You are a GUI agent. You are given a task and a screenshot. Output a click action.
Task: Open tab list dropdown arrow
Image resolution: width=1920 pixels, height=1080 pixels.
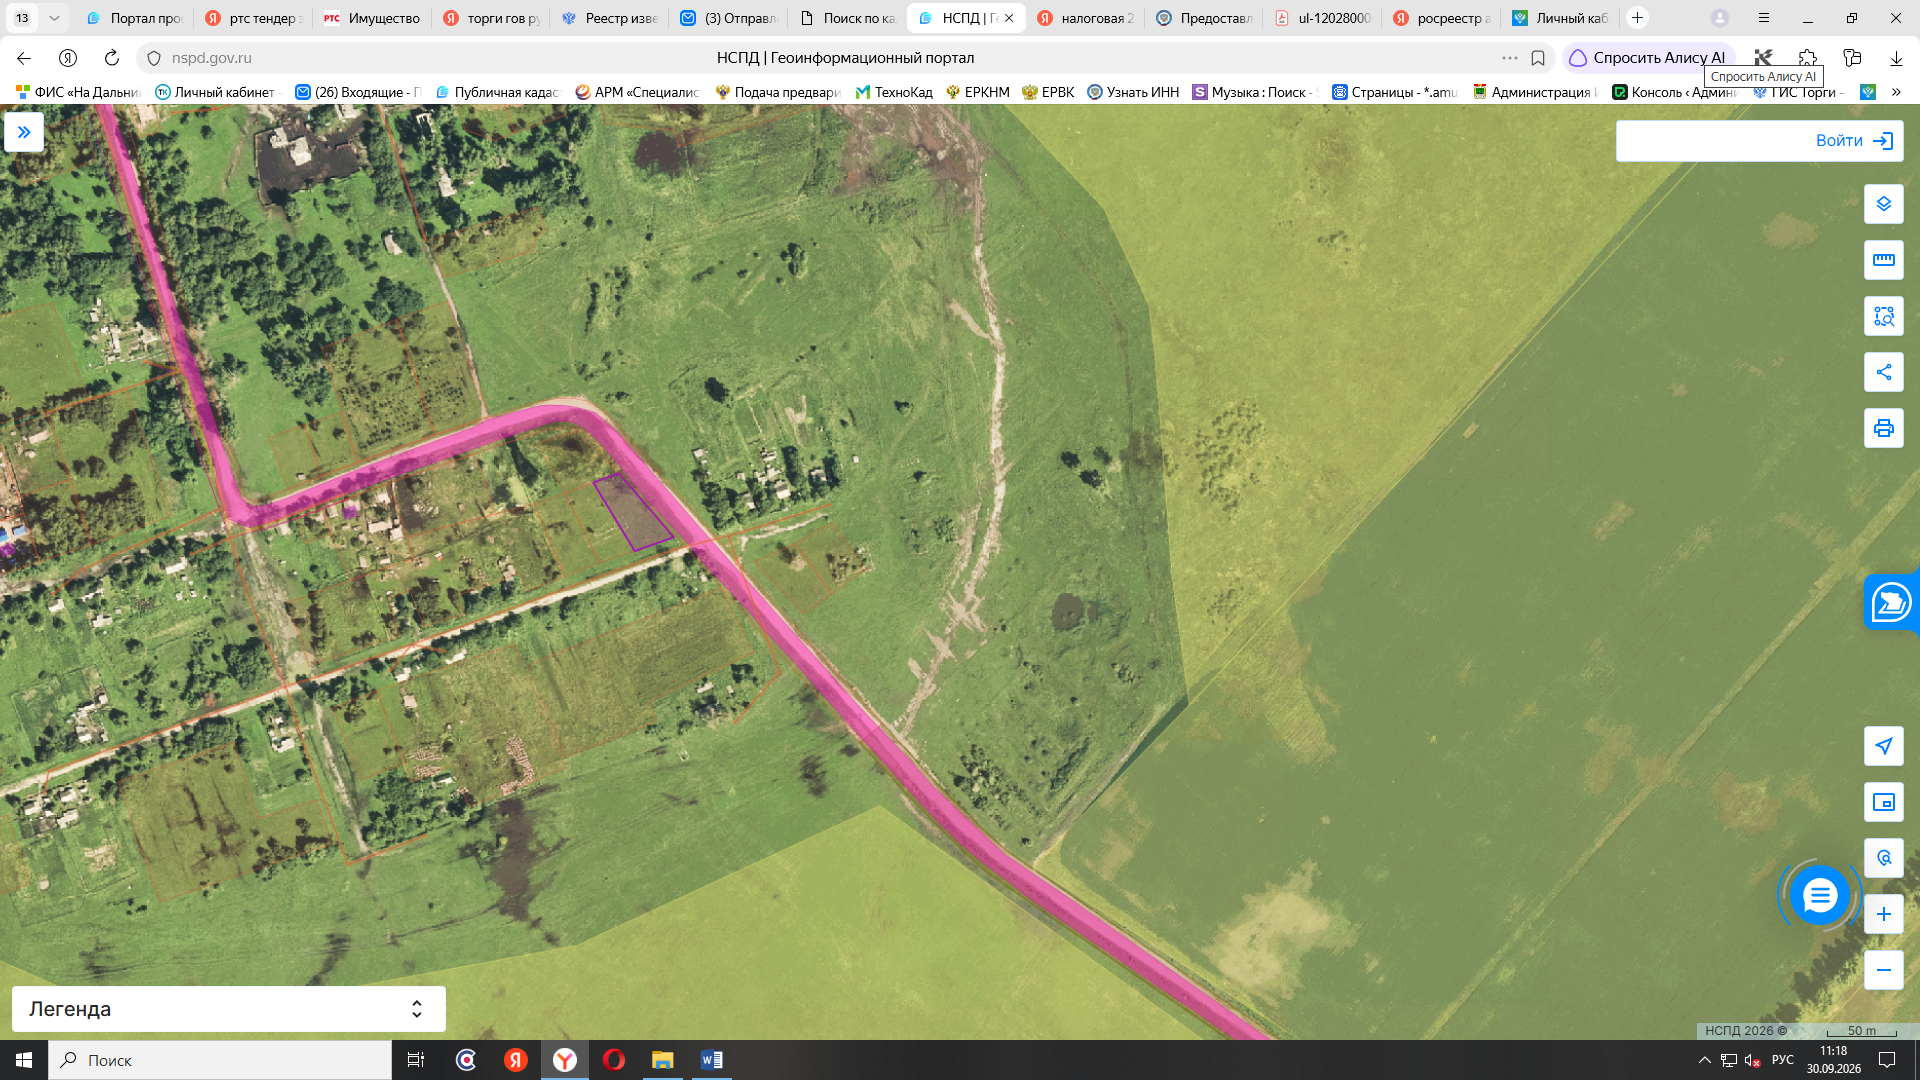(54, 18)
